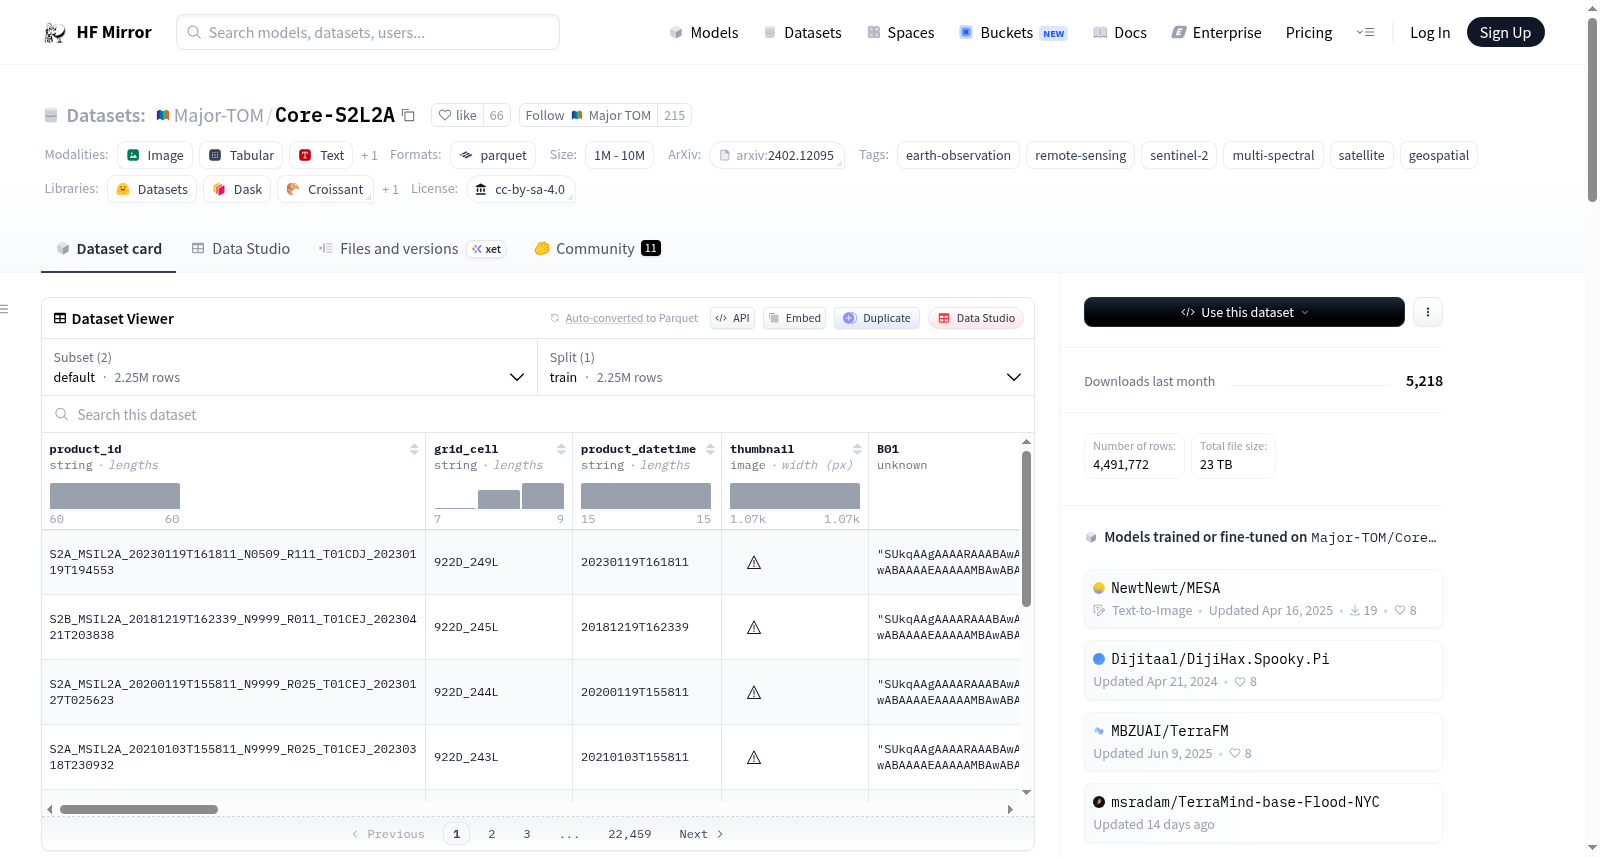The width and height of the screenshot is (1600, 857).
Task: Sort the thumbnail column
Action: [x=857, y=449]
